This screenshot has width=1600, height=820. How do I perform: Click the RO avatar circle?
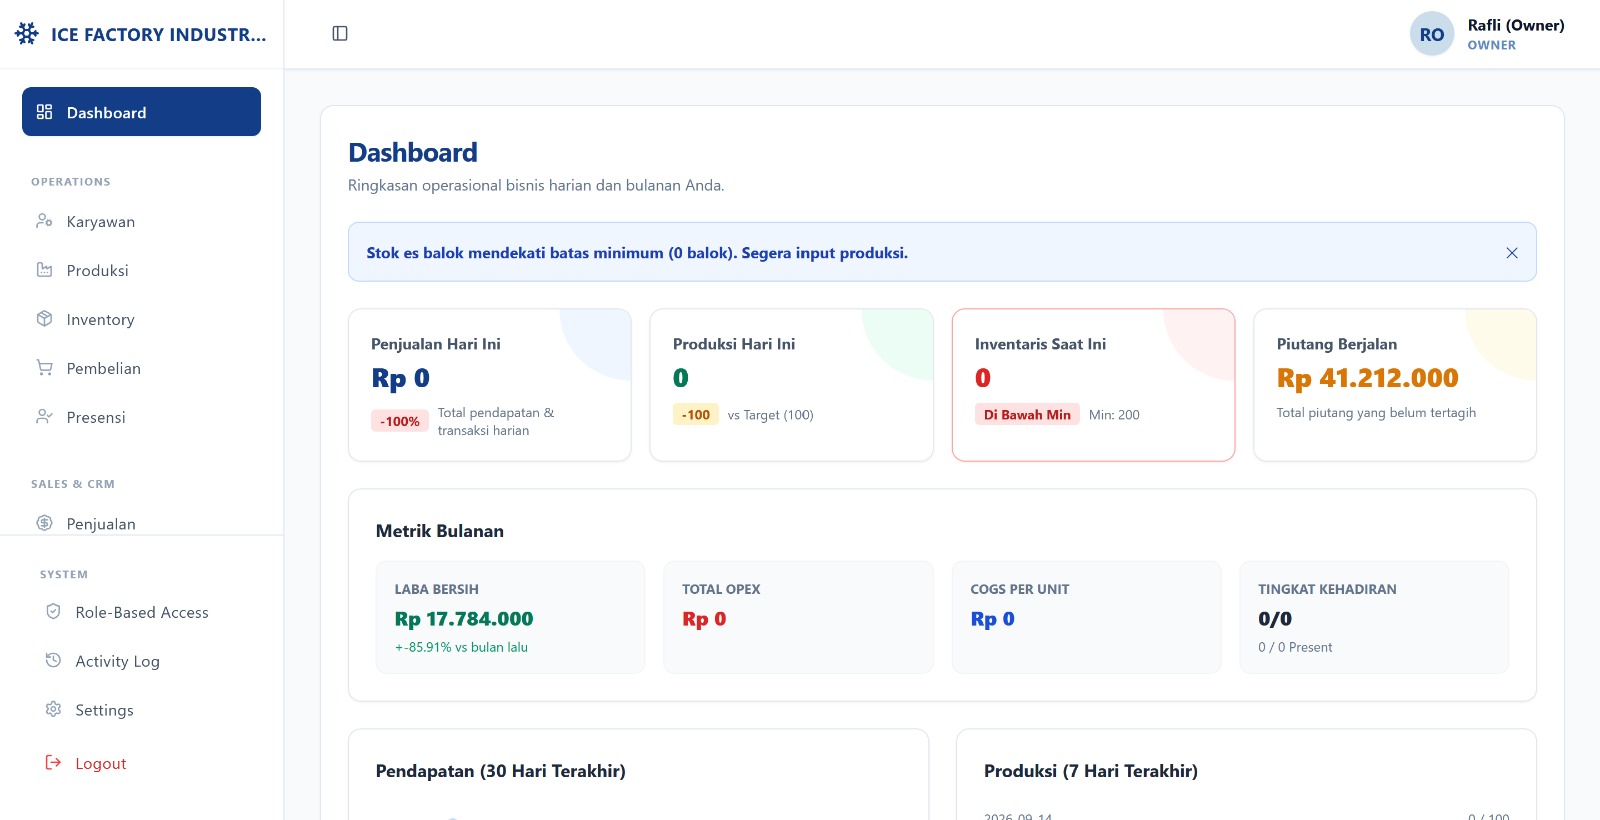(1432, 34)
